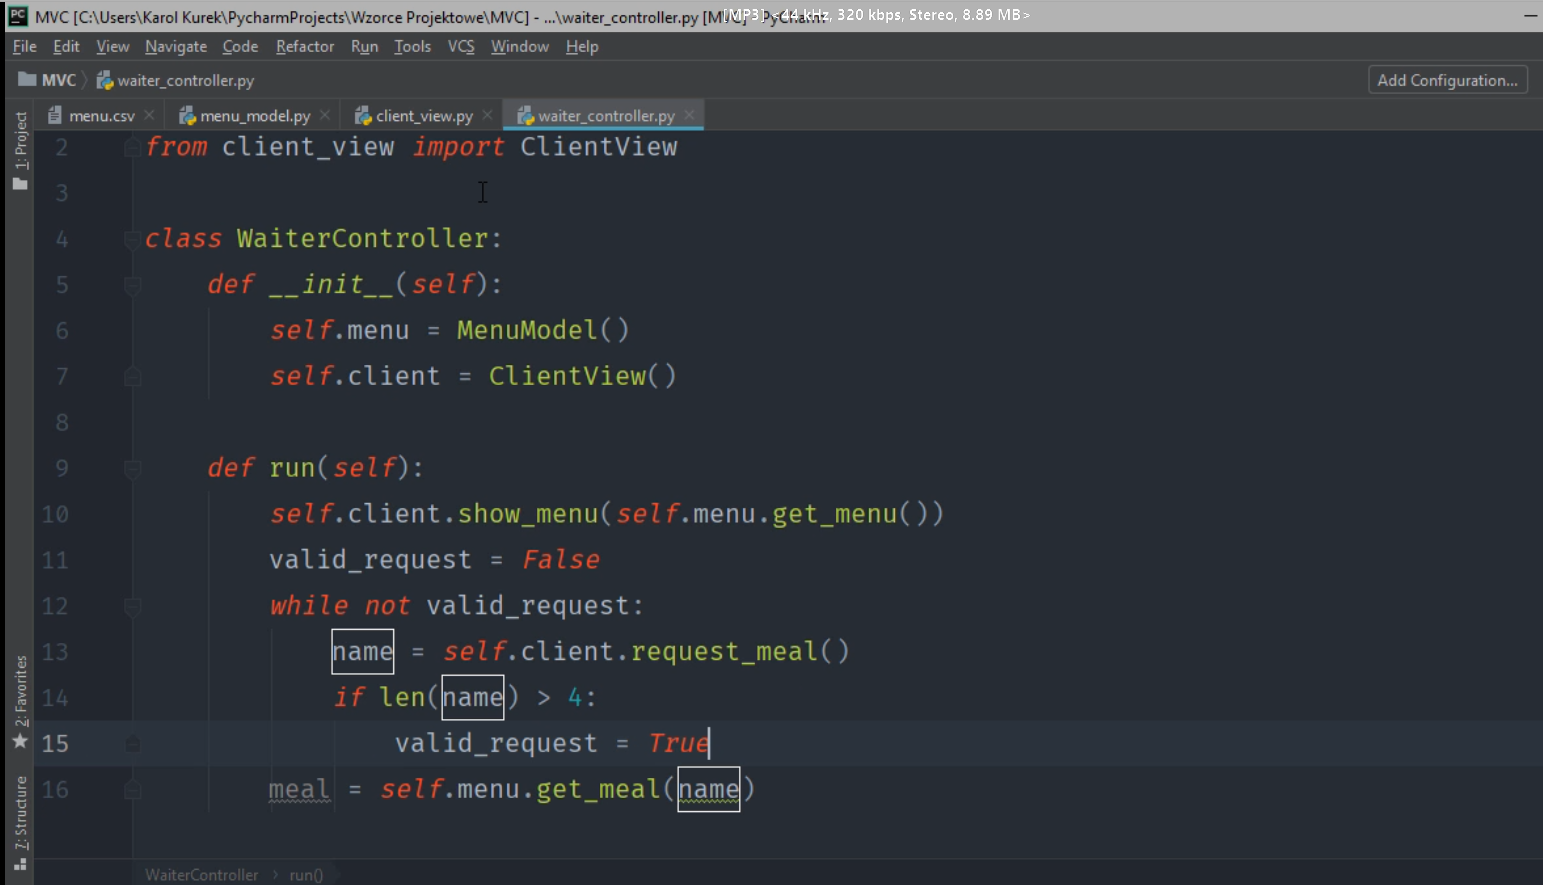Viewport: 1543px width, 885px height.
Task: Open the Project tool window
Action: [x=20, y=150]
